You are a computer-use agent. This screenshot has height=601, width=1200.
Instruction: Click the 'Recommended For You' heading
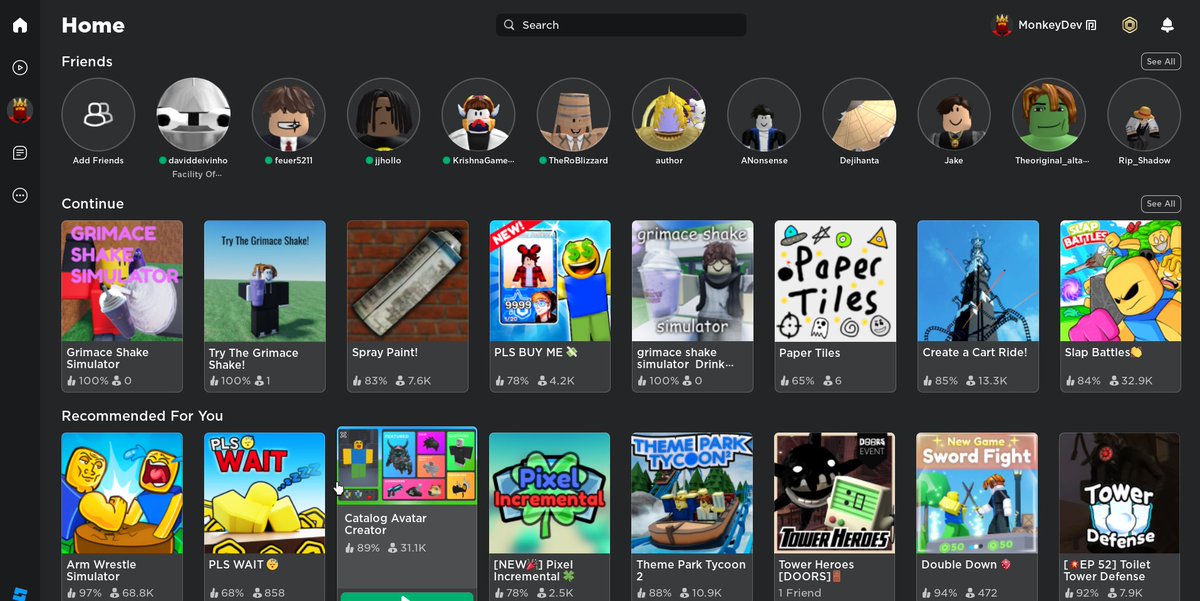click(142, 416)
